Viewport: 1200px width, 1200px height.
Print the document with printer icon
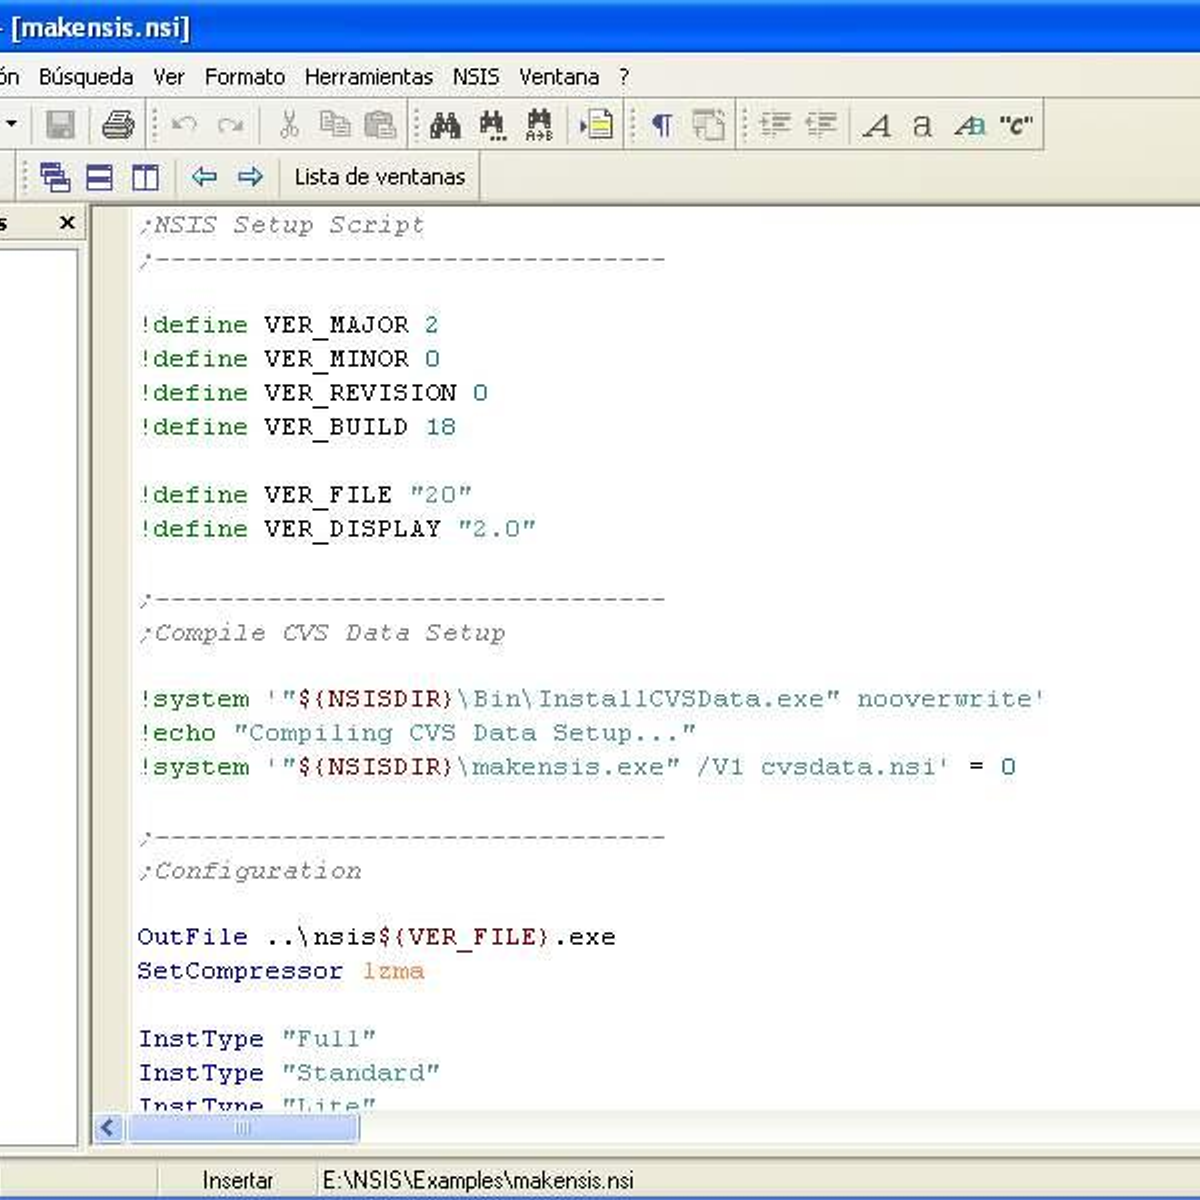tap(118, 125)
